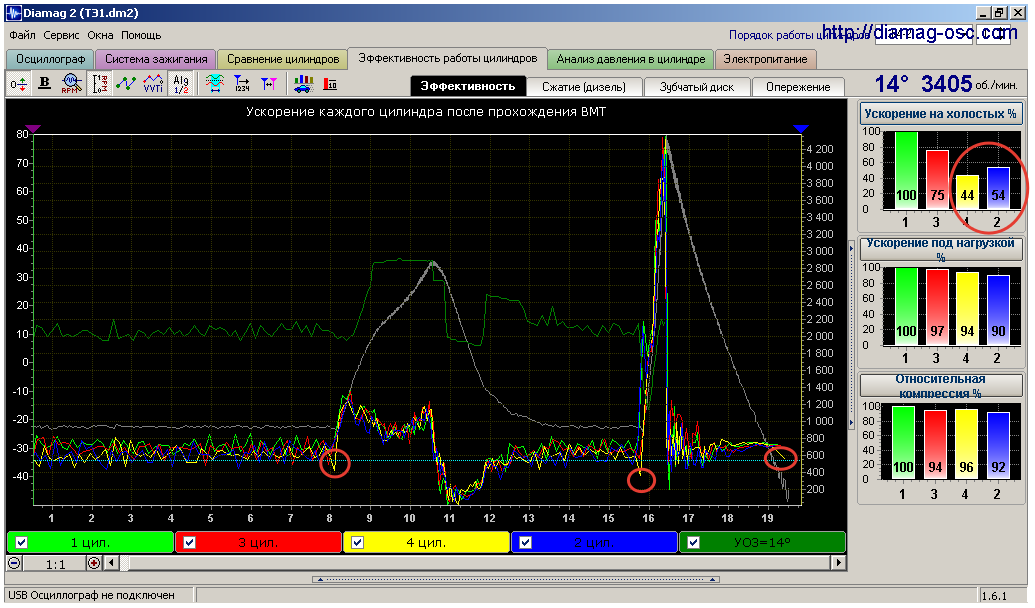Image resolution: width=1035 pixels, height=608 pixels.
Task: Select the Зубчатый диск sub-tab
Action: (x=696, y=86)
